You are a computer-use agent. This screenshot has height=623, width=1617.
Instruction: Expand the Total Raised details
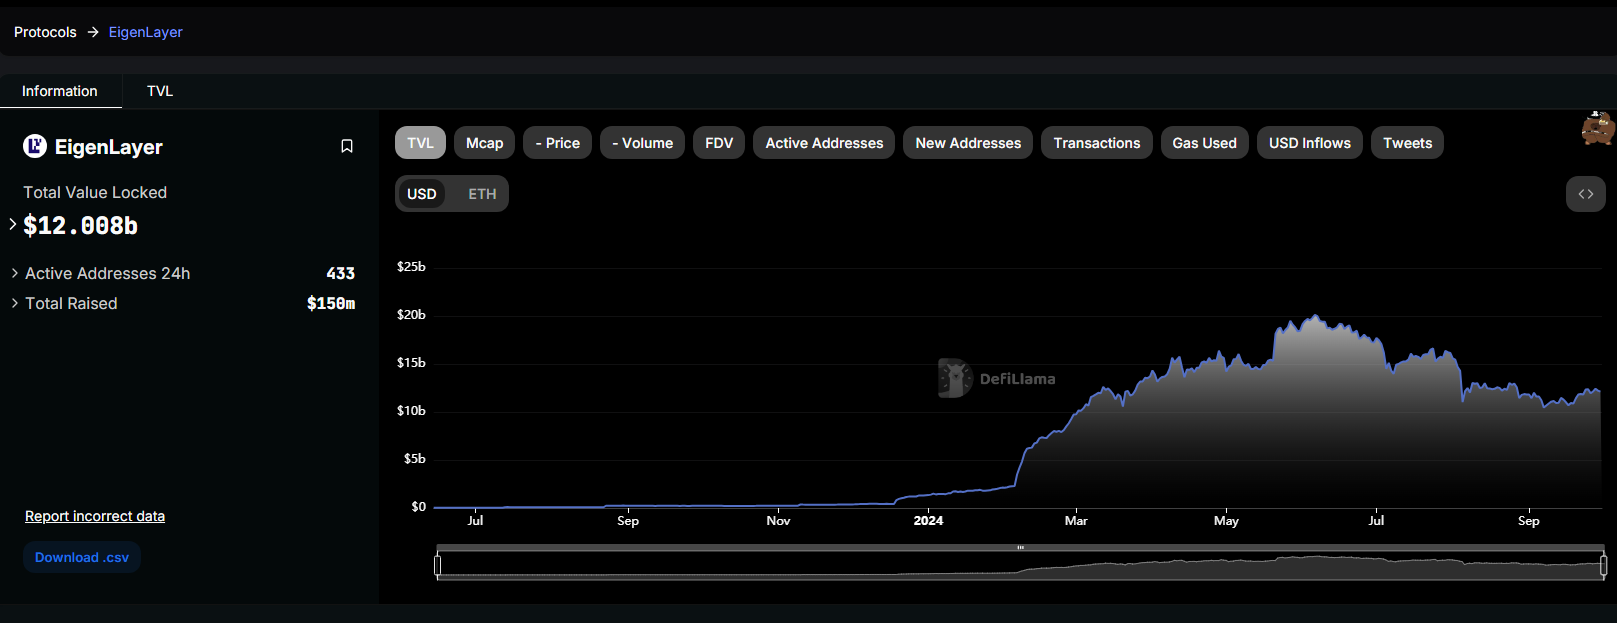[x=15, y=303]
